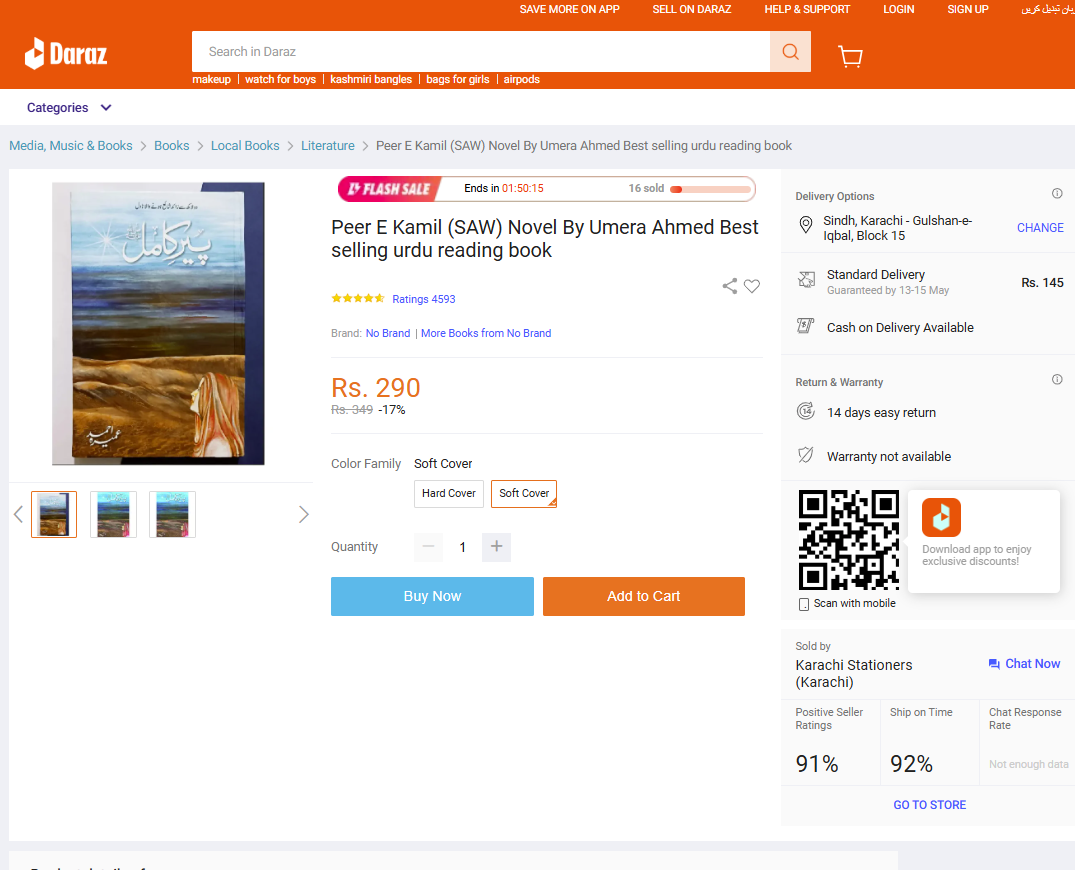Go to Books breadcrumb

[x=171, y=145]
